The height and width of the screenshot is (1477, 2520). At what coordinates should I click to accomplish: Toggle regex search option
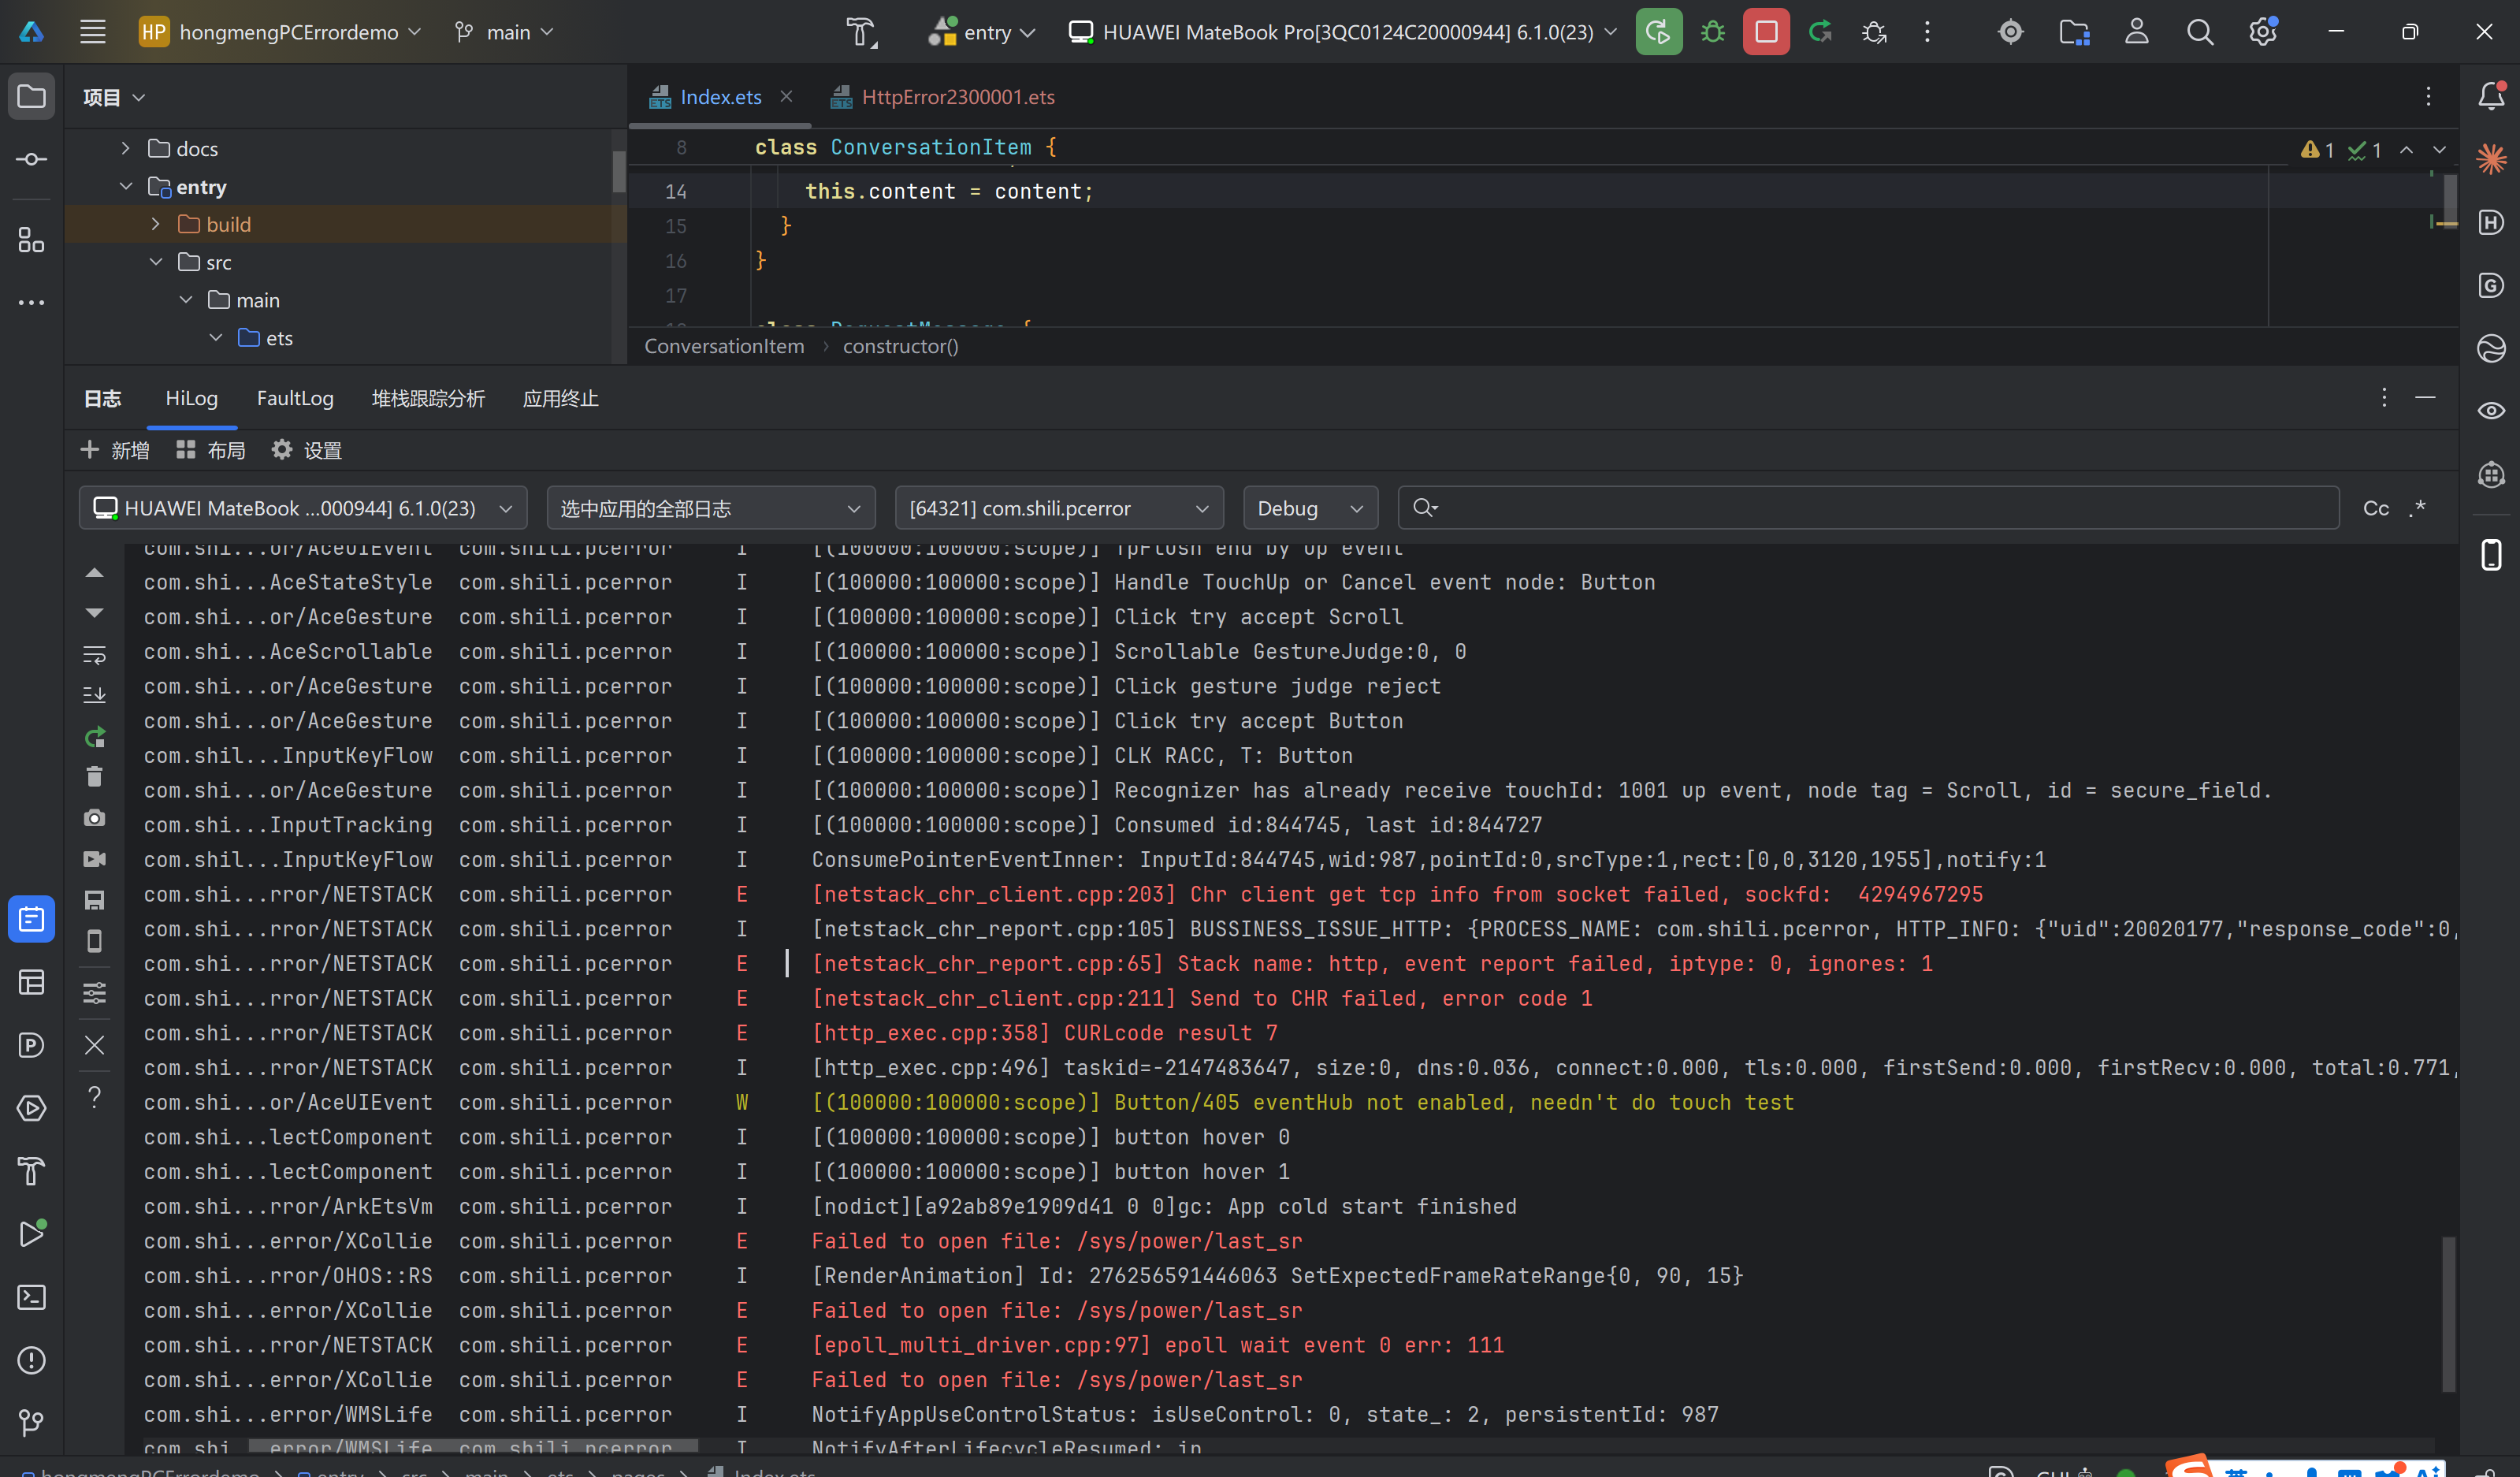point(2418,508)
